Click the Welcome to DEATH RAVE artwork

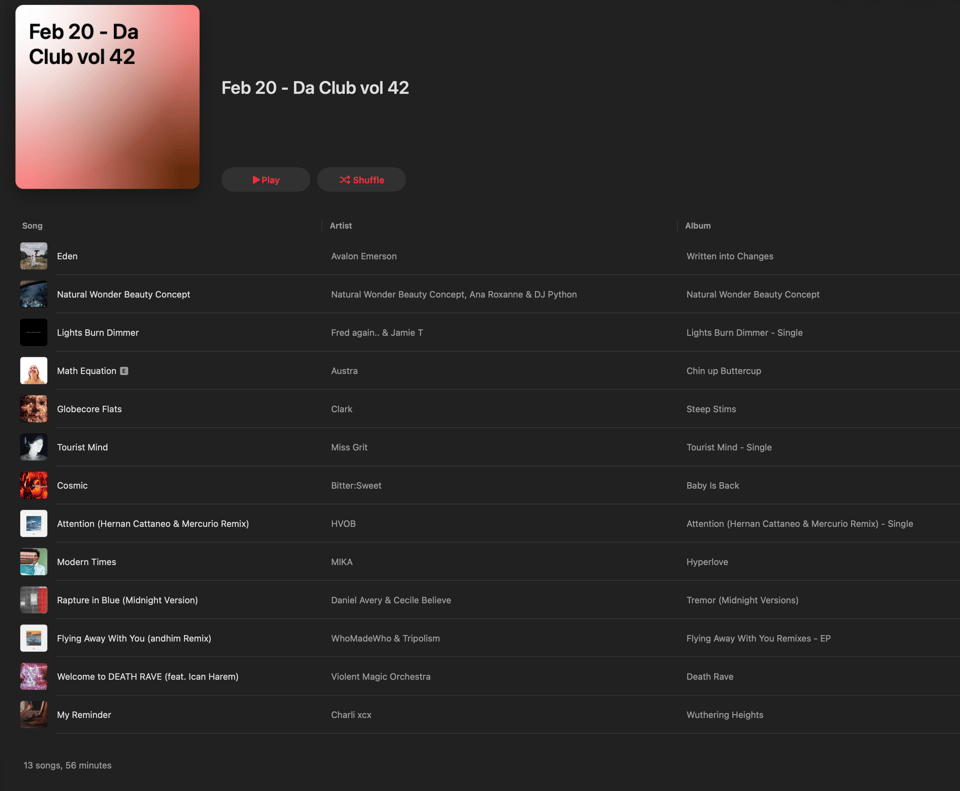(x=34, y=677)
